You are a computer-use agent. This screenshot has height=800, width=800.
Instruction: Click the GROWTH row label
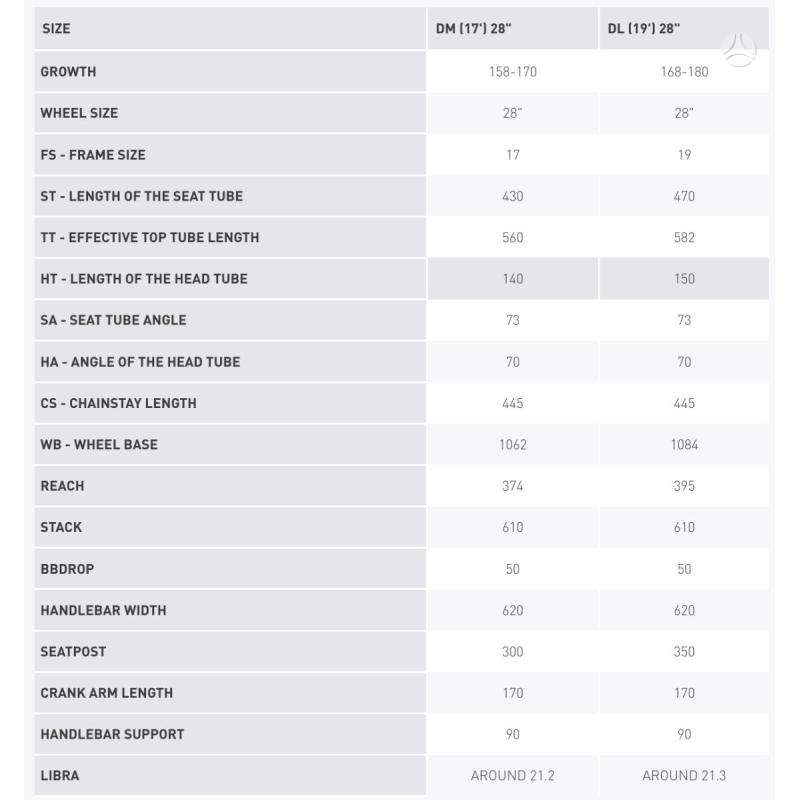[x=68, y=72]
